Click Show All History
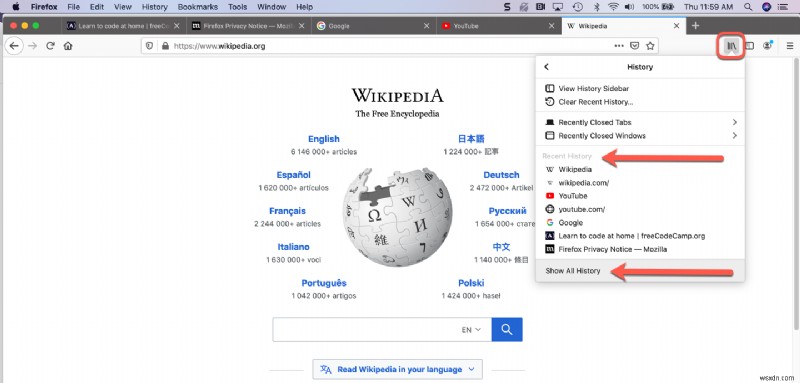 tap(640, 271)
